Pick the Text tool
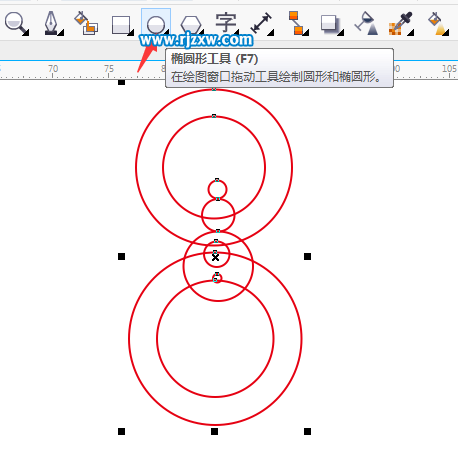The width and height of the screenshot is (458, 462). 226,23
